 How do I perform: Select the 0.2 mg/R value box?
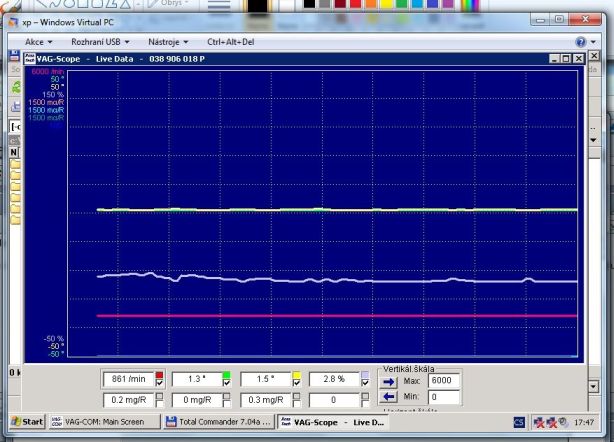point(128,400)
